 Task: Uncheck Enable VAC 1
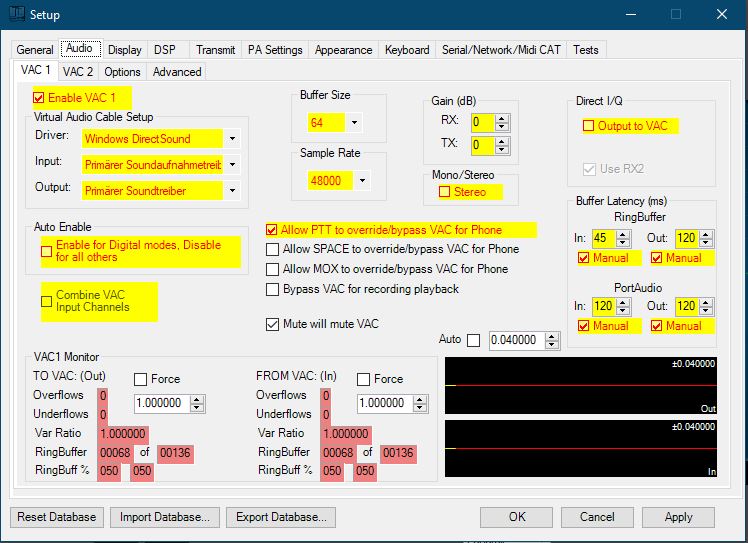pyautogui.click(x=40, y=98)
